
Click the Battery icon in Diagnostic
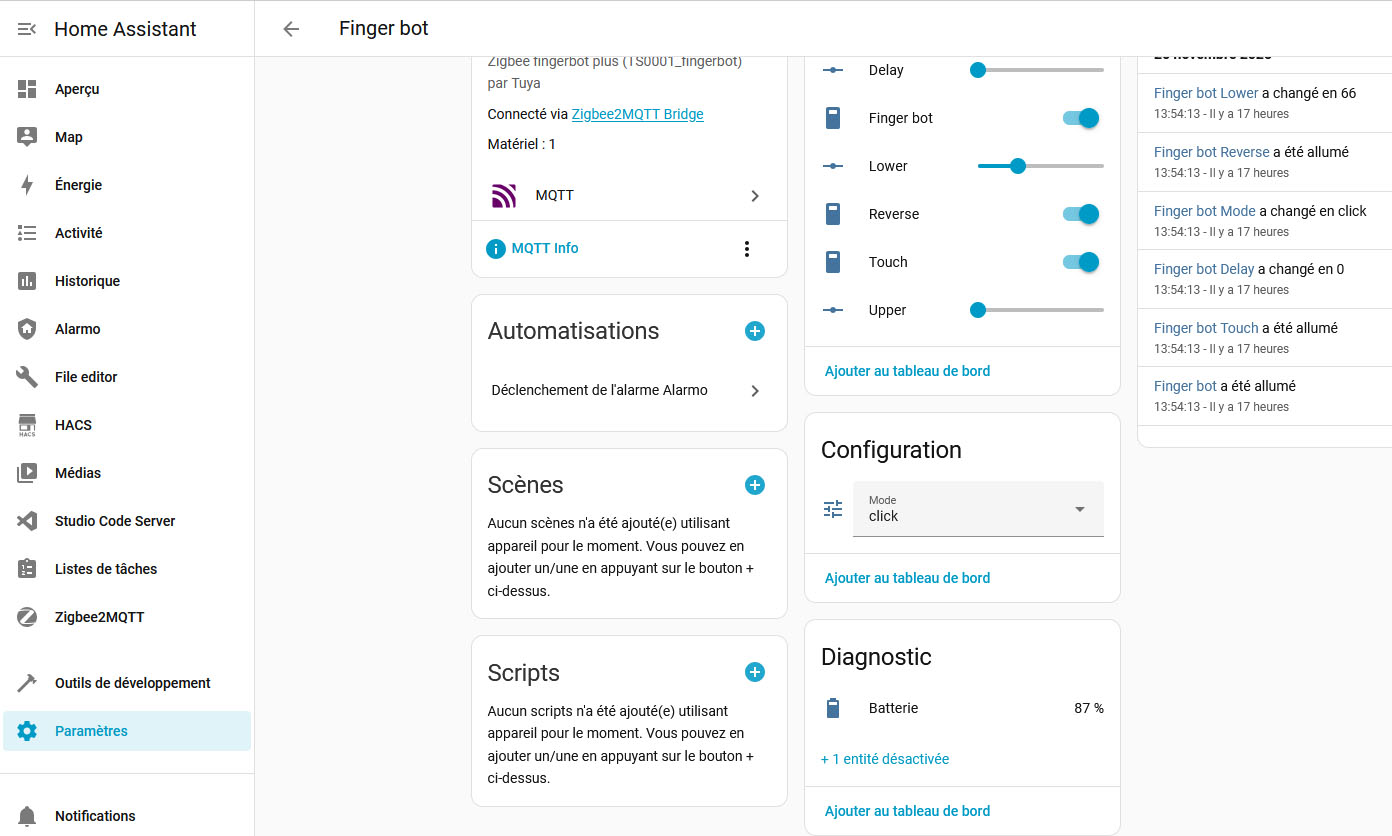click(x=833, y=708)
